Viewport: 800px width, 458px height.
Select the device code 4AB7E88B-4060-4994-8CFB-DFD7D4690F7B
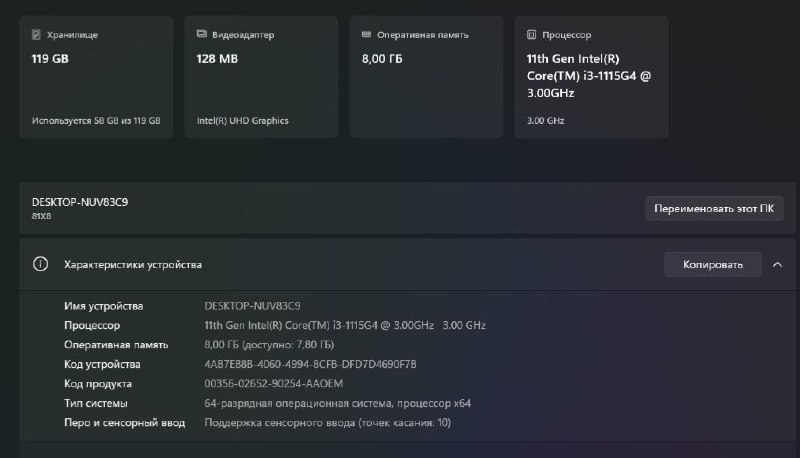310,364
